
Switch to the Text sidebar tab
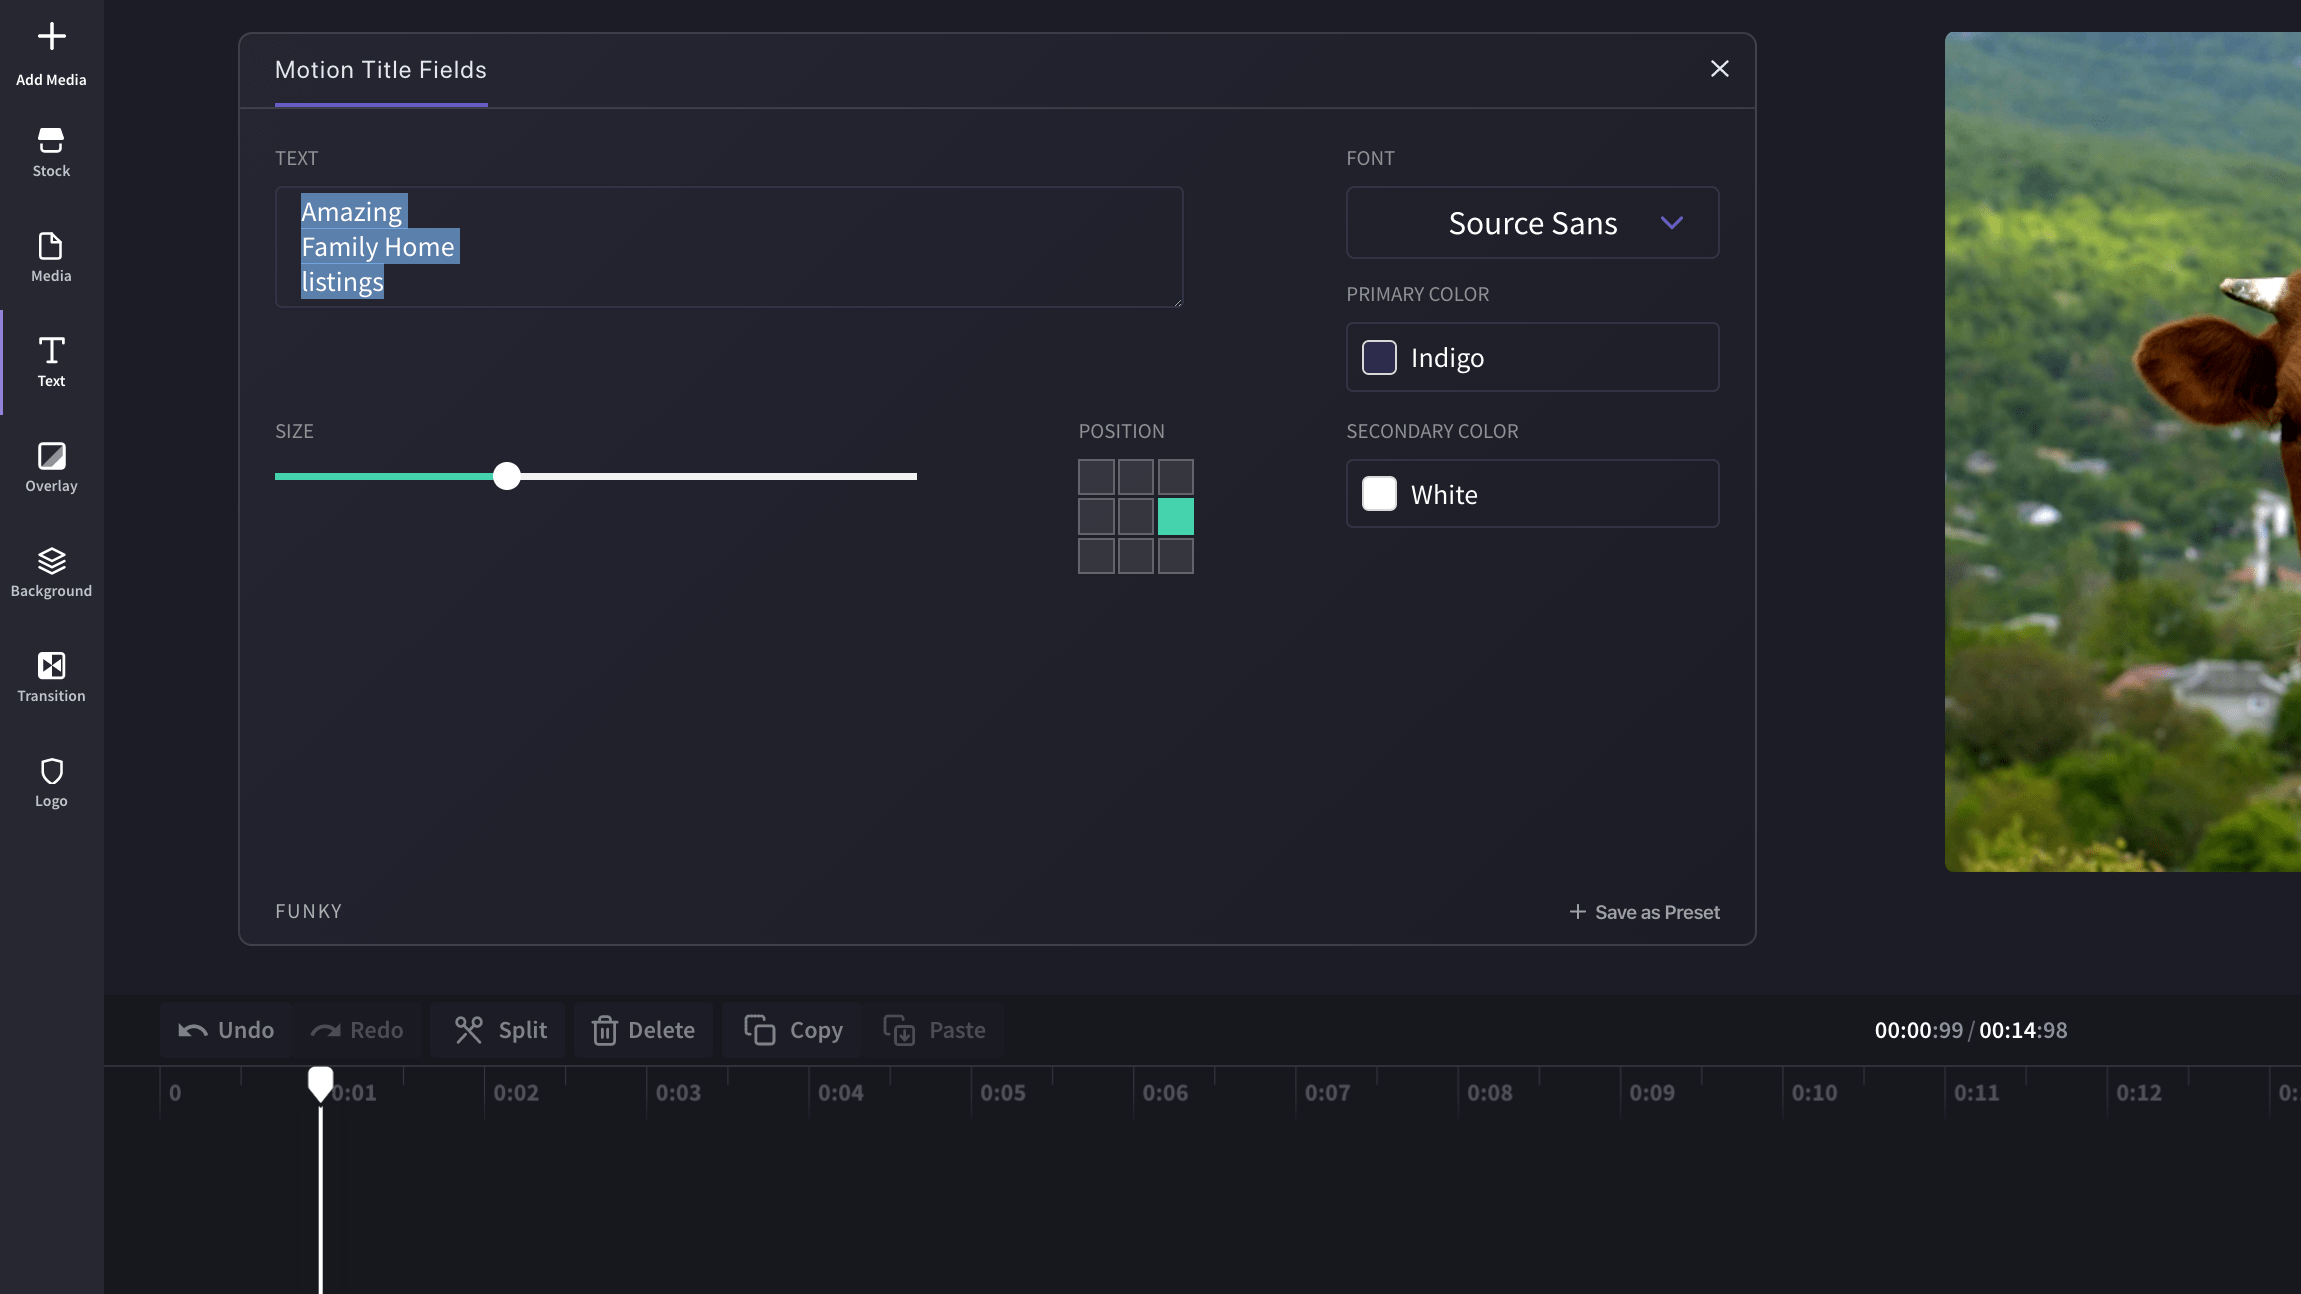pos(51,362)
